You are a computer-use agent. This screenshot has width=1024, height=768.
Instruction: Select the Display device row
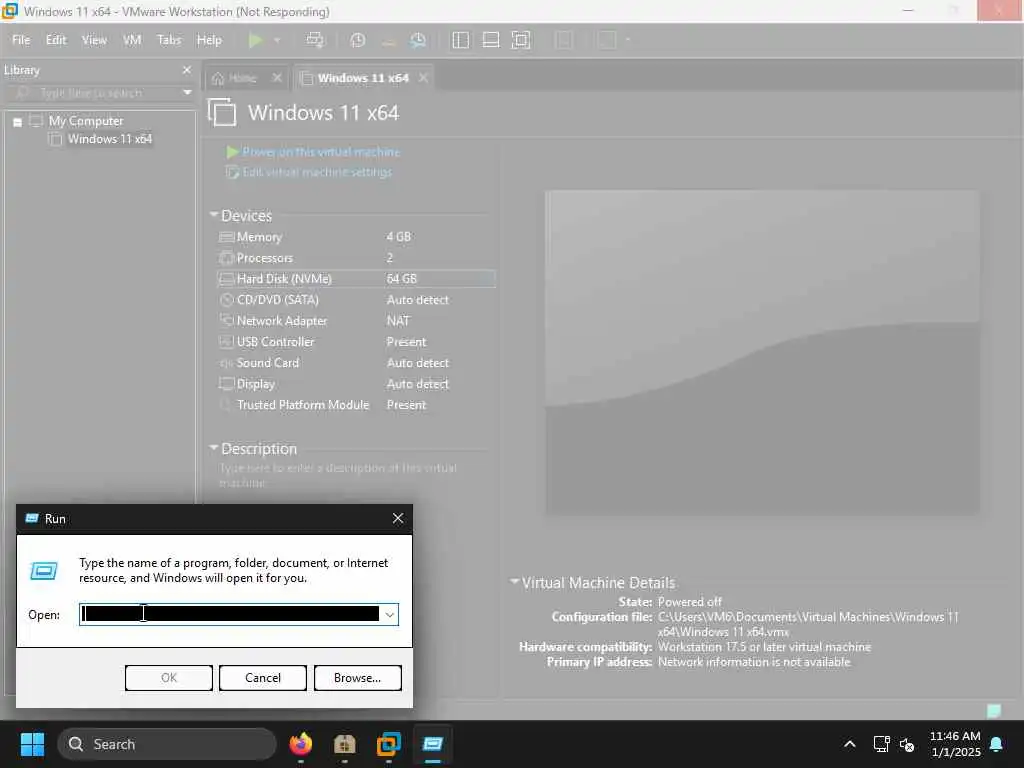pos(356,383)
